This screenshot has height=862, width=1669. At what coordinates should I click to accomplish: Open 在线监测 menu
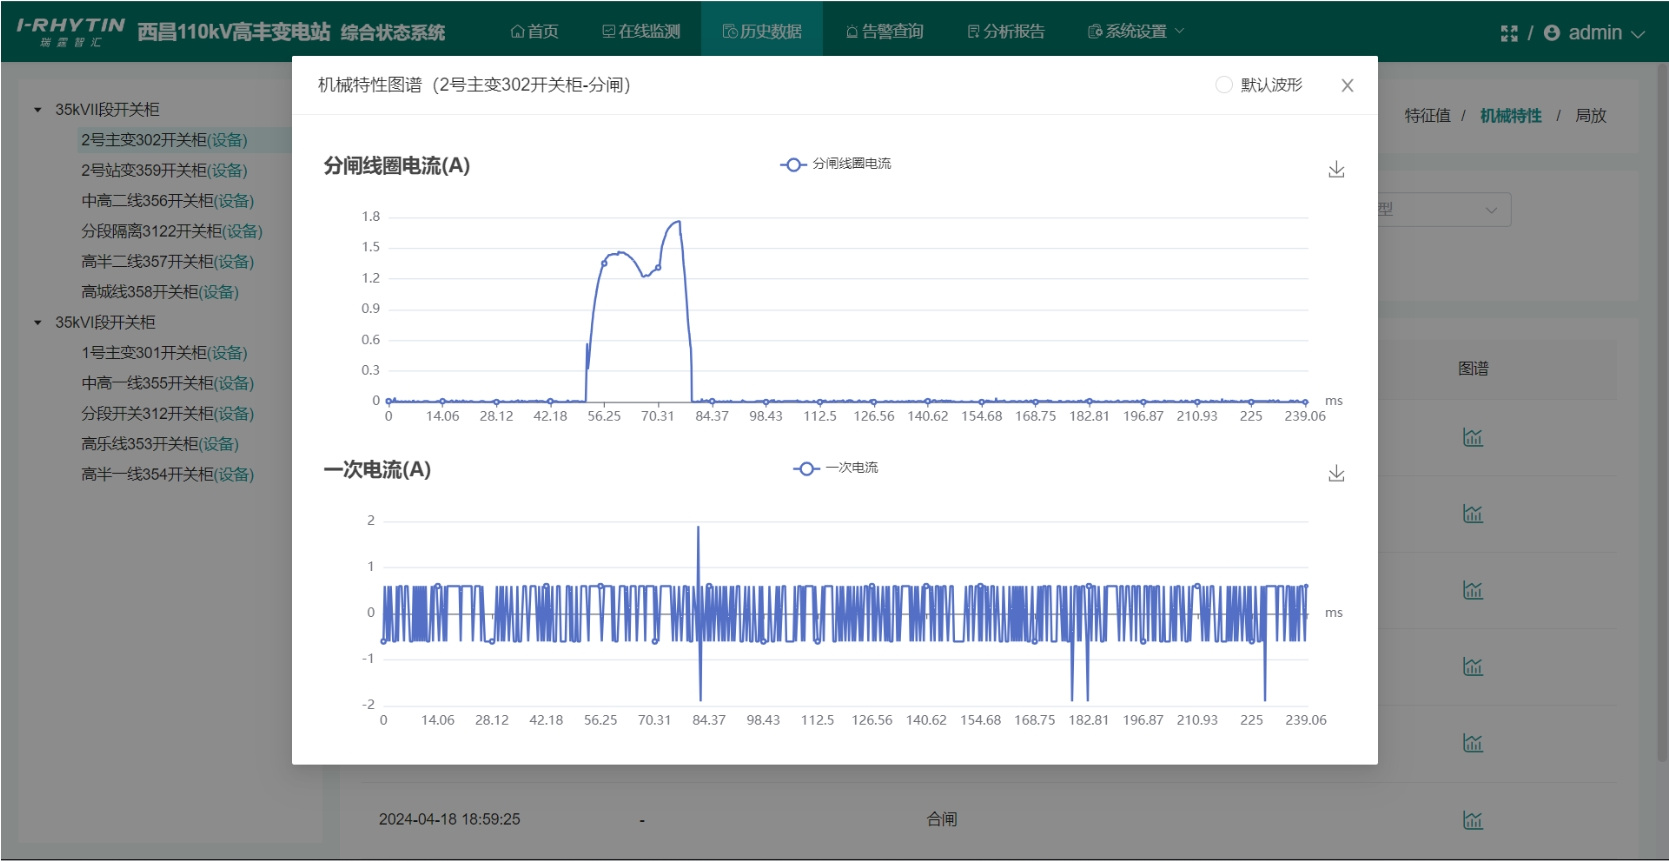point(641,31)
